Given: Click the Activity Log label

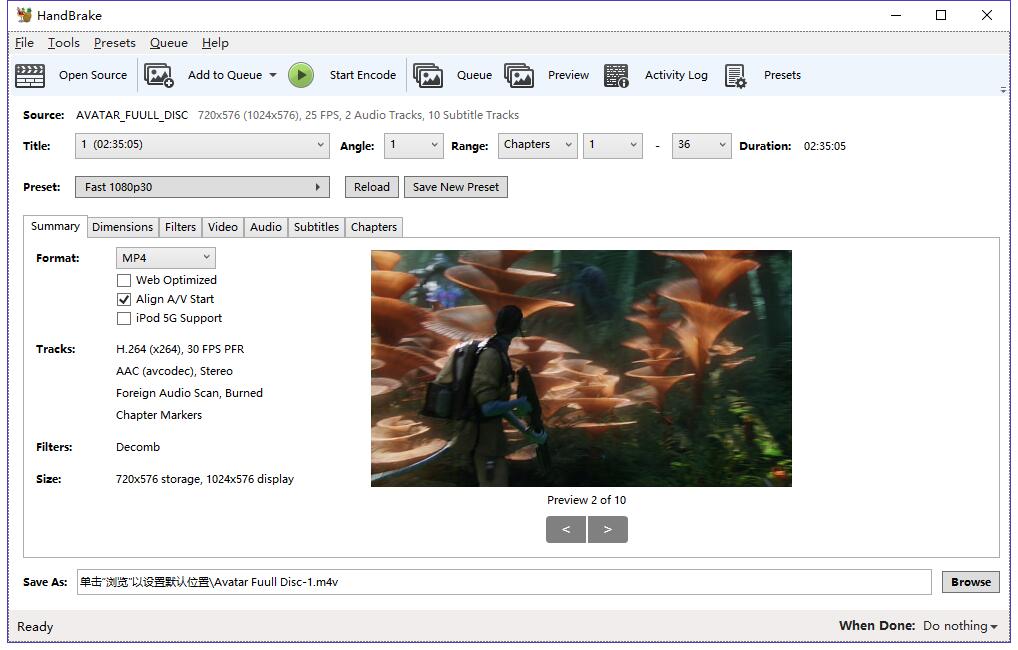Looking at the screenshot, I should point(676,75).
